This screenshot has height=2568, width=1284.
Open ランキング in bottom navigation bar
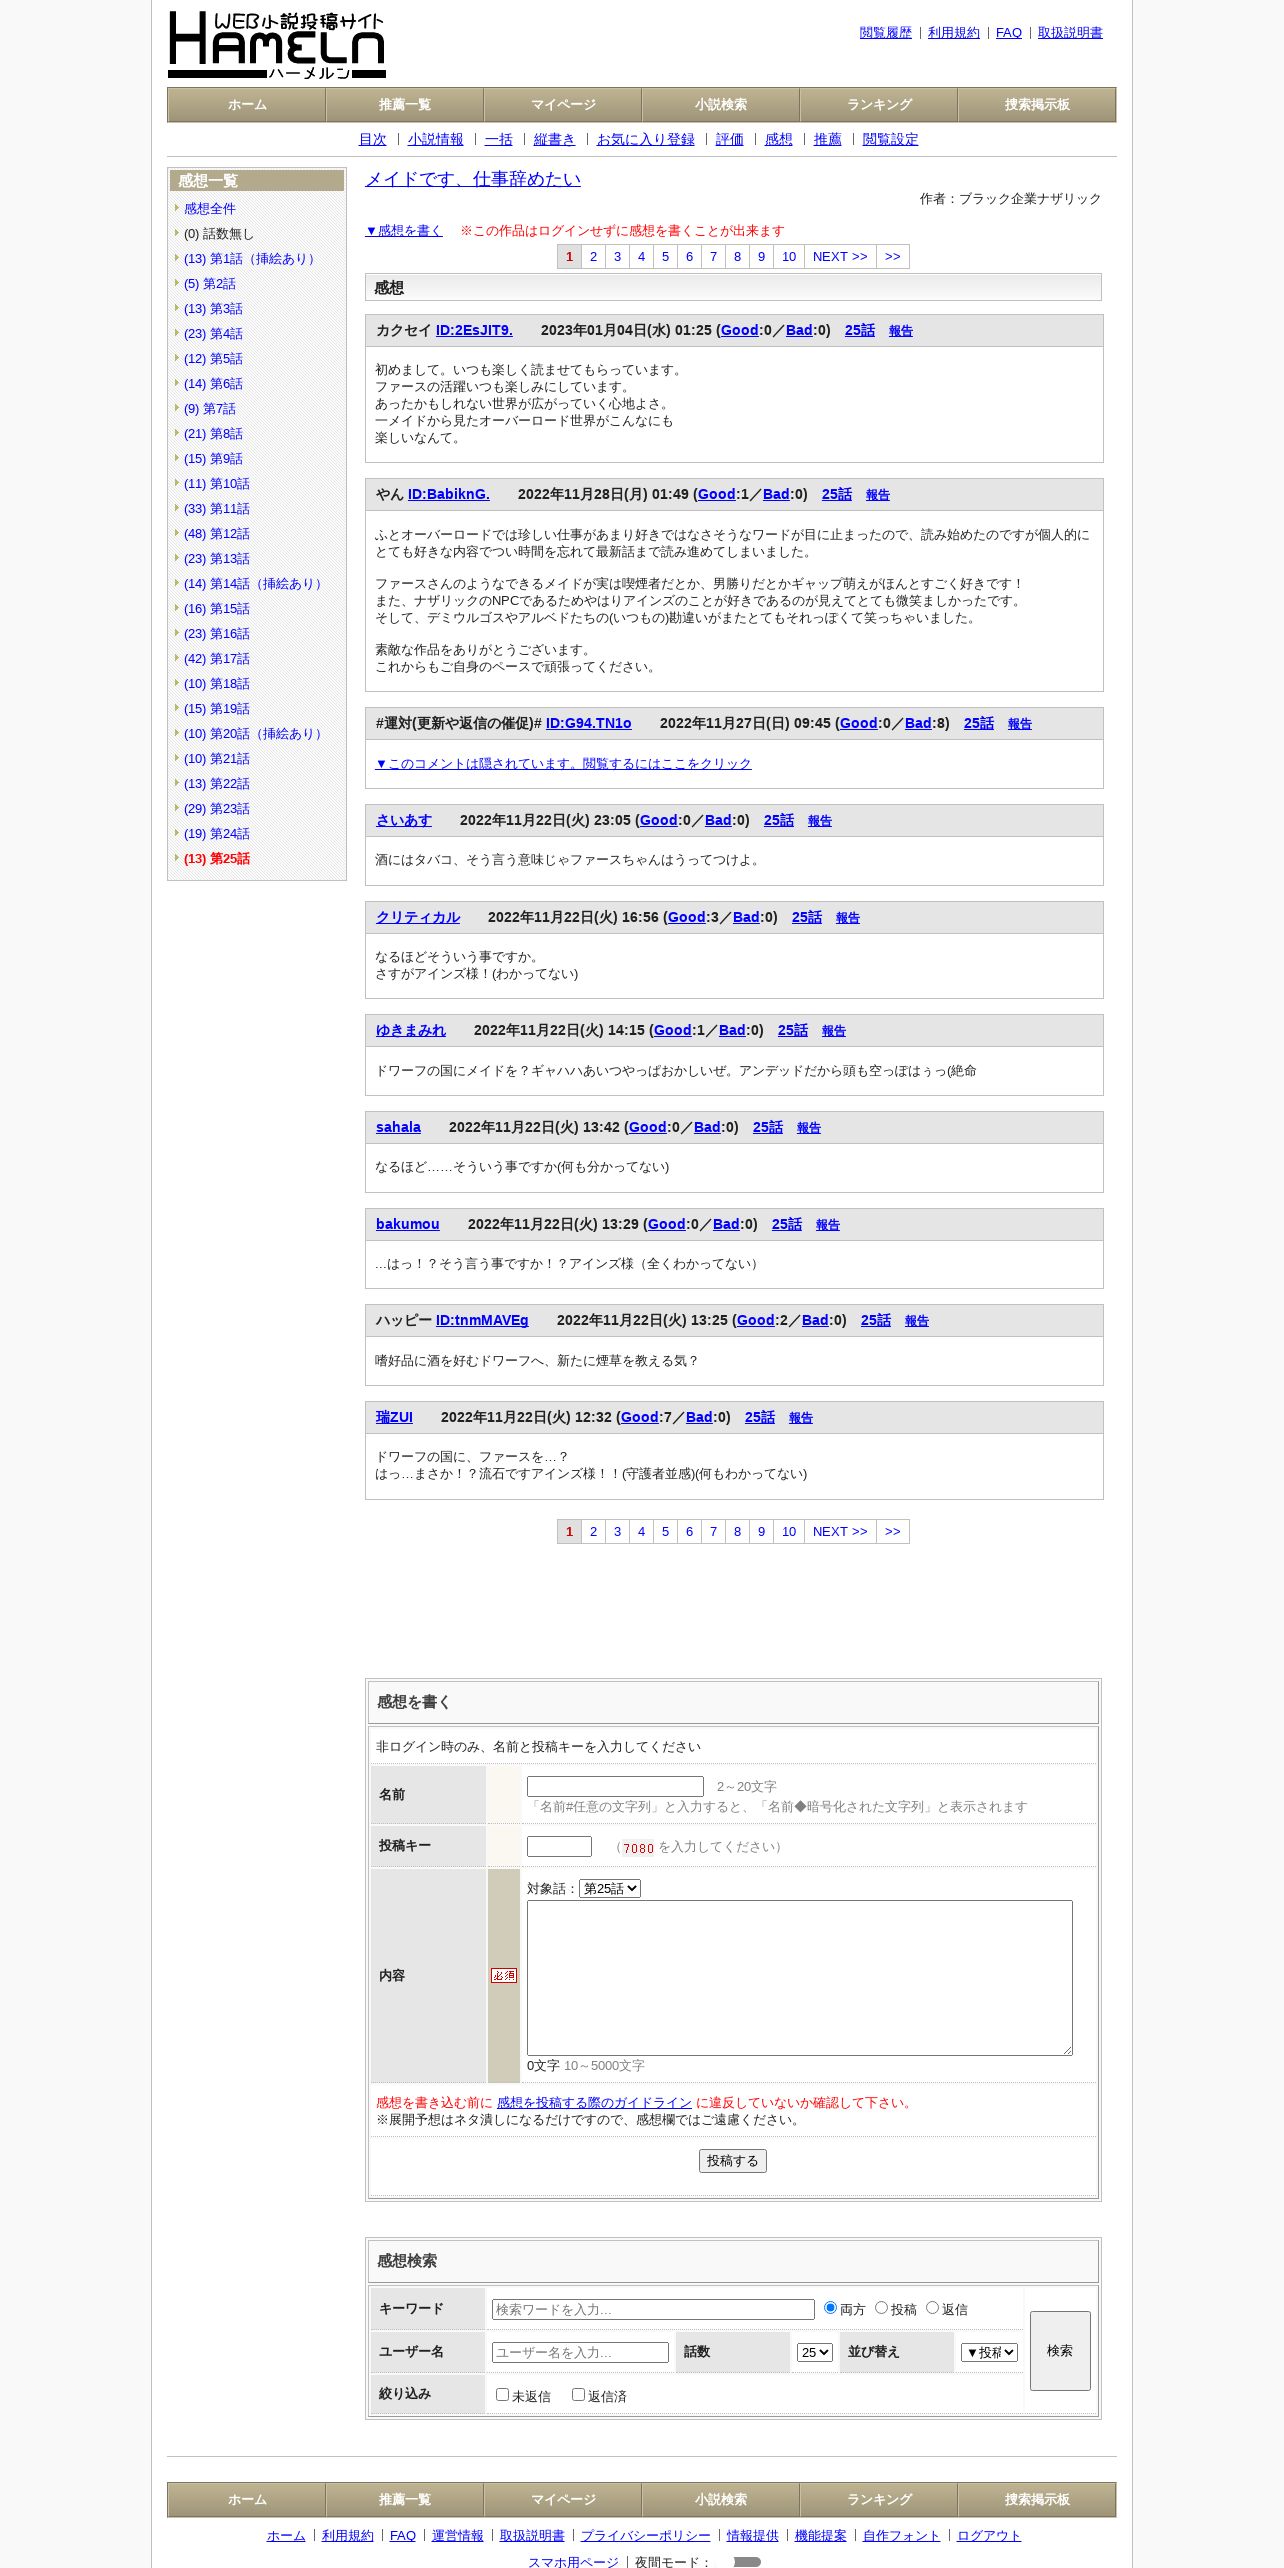[x=879, y=2499]
